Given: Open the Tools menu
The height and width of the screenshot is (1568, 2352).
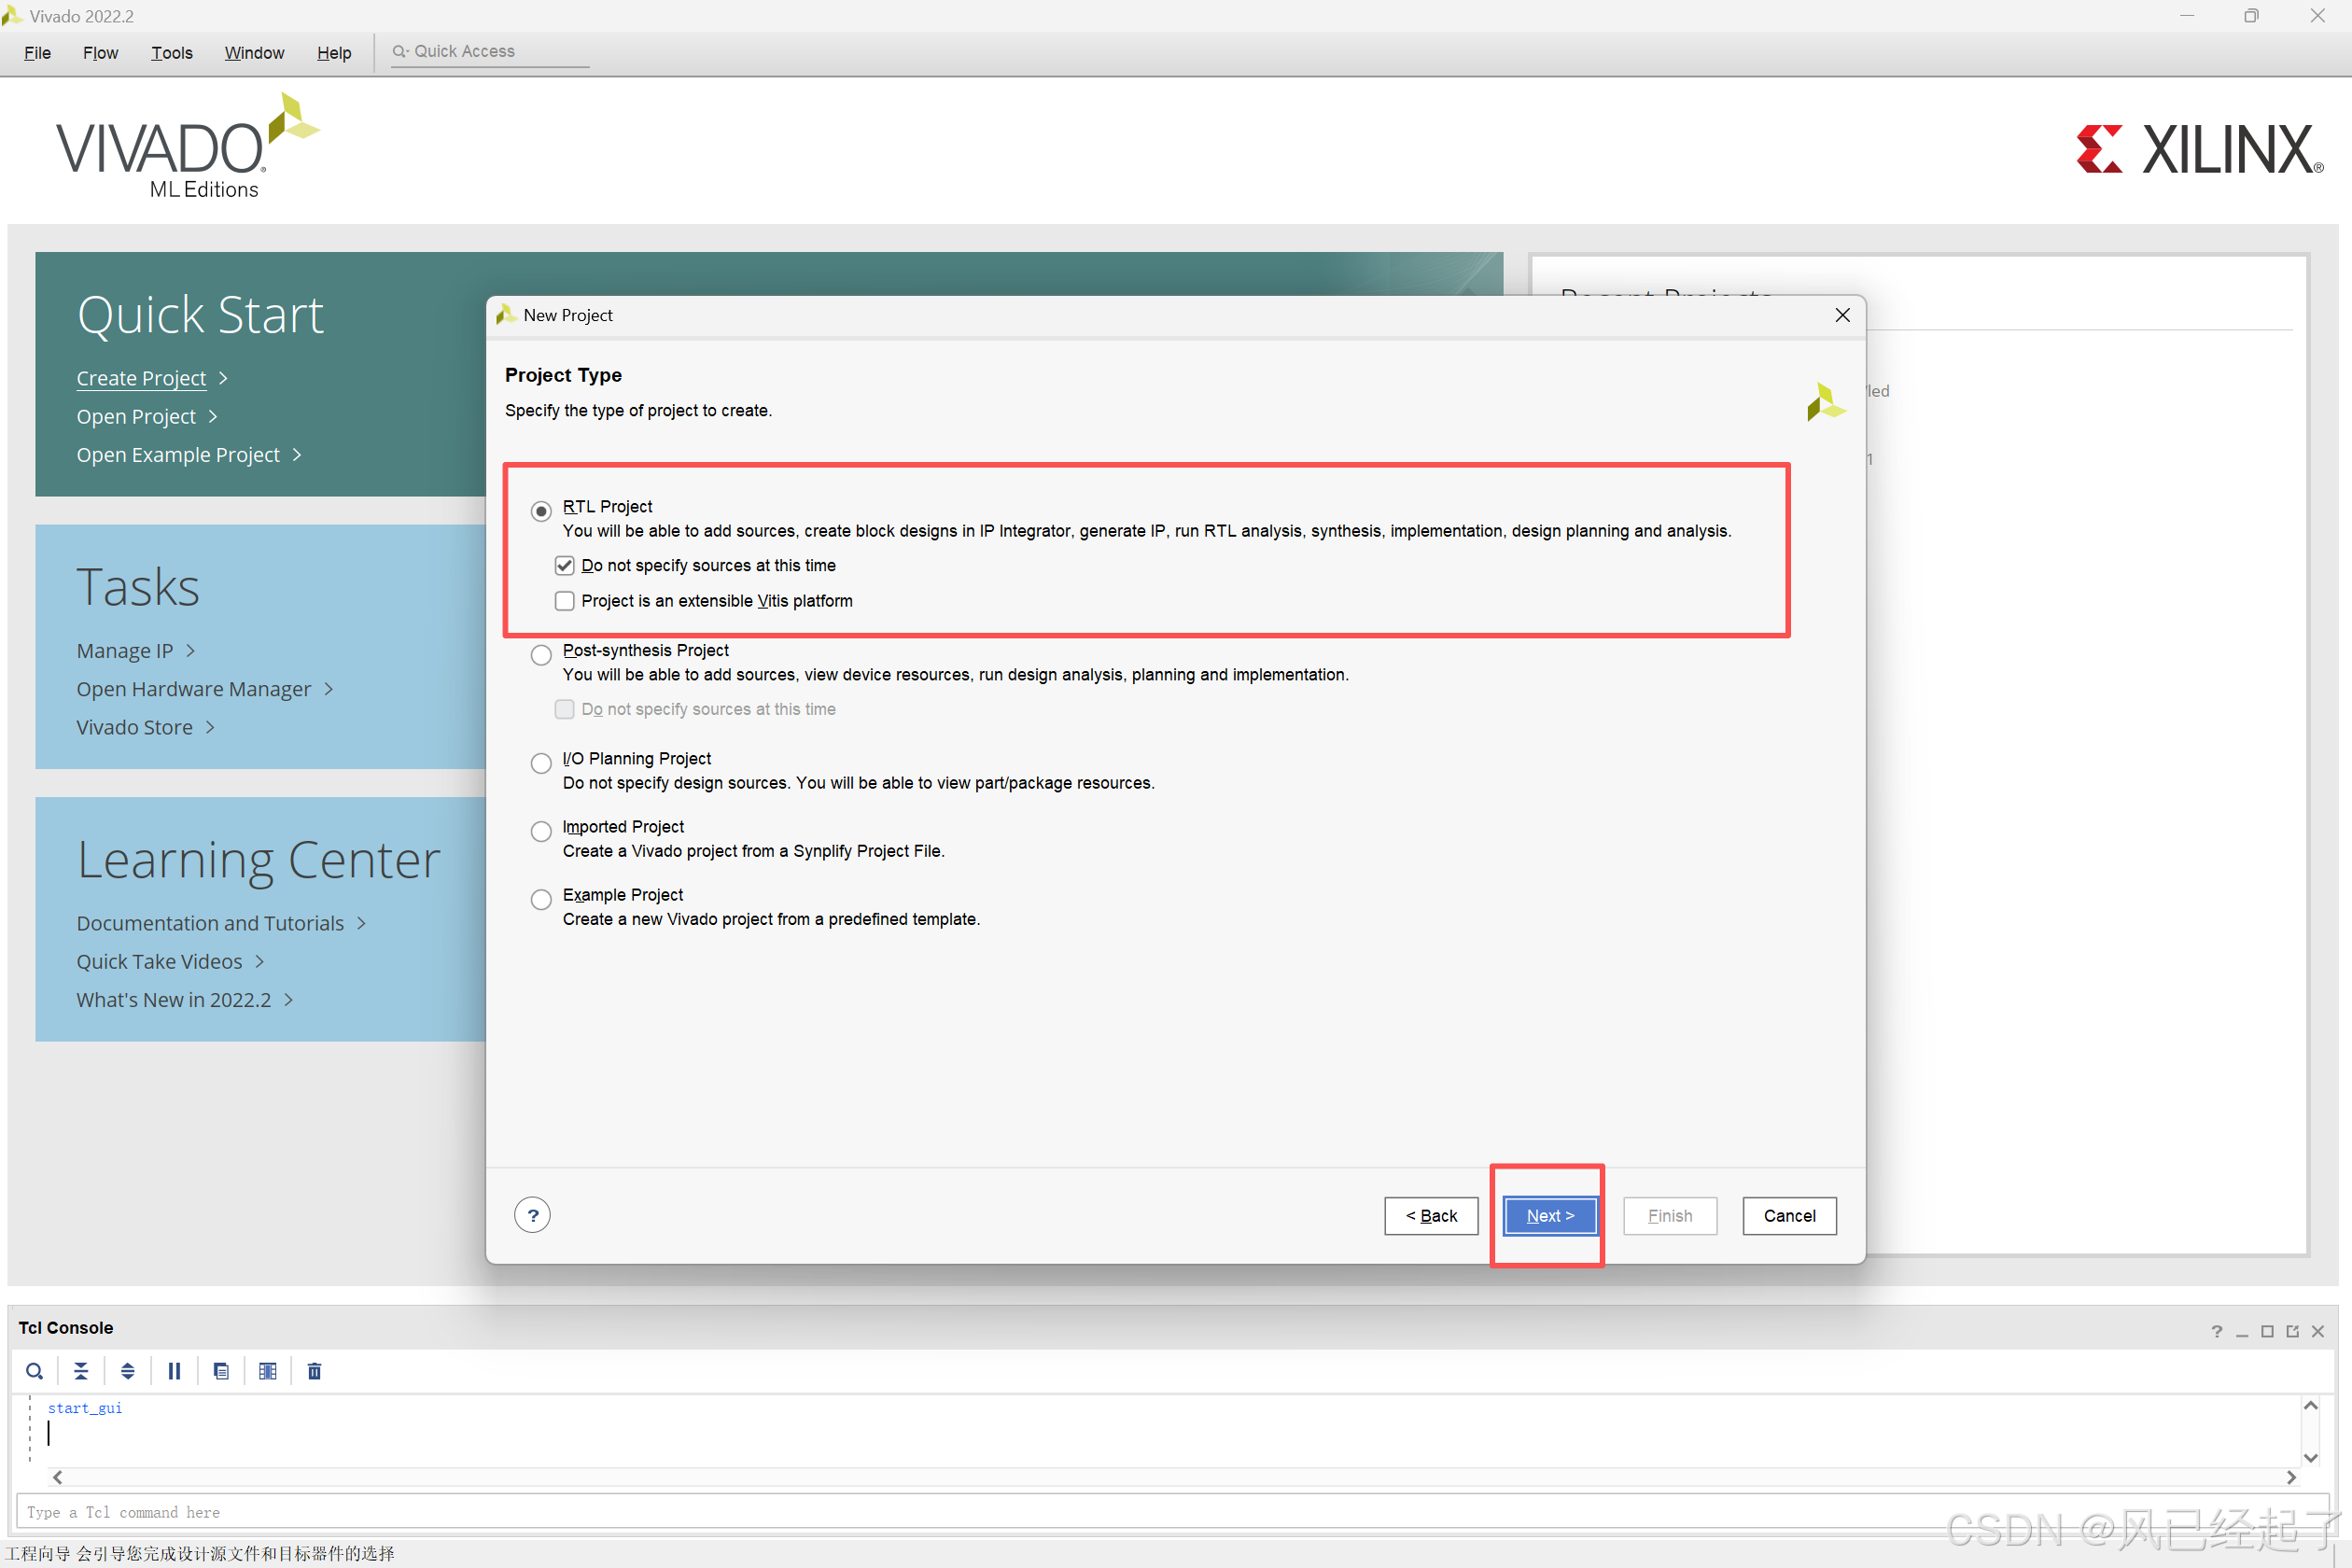Looking at the screenshot, I should click(x=172, y=52).
